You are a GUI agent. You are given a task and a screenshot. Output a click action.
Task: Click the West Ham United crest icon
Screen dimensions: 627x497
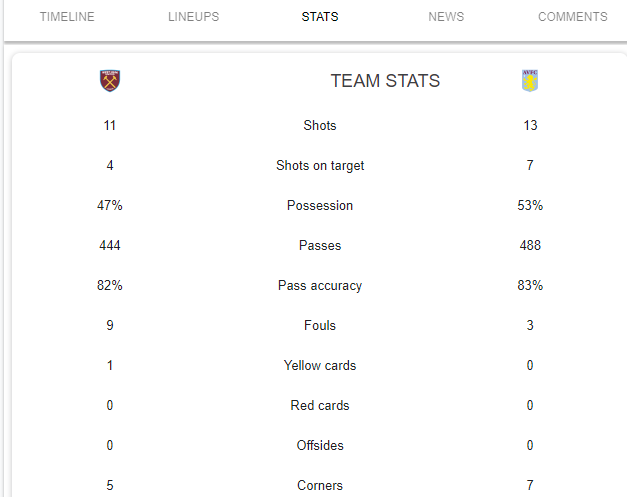(110, 81)
